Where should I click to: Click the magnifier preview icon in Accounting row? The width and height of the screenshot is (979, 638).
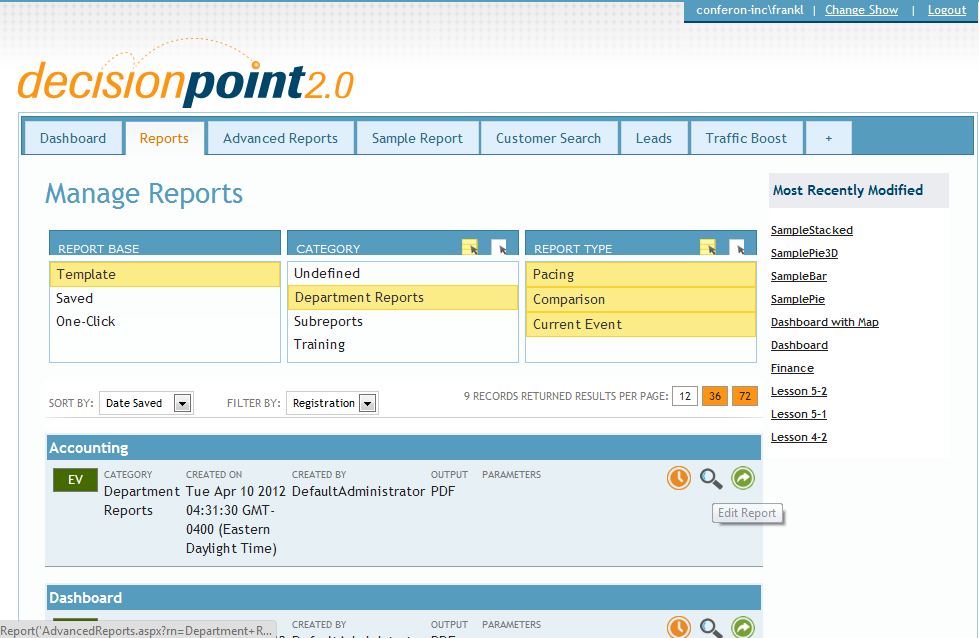point(711,478)
